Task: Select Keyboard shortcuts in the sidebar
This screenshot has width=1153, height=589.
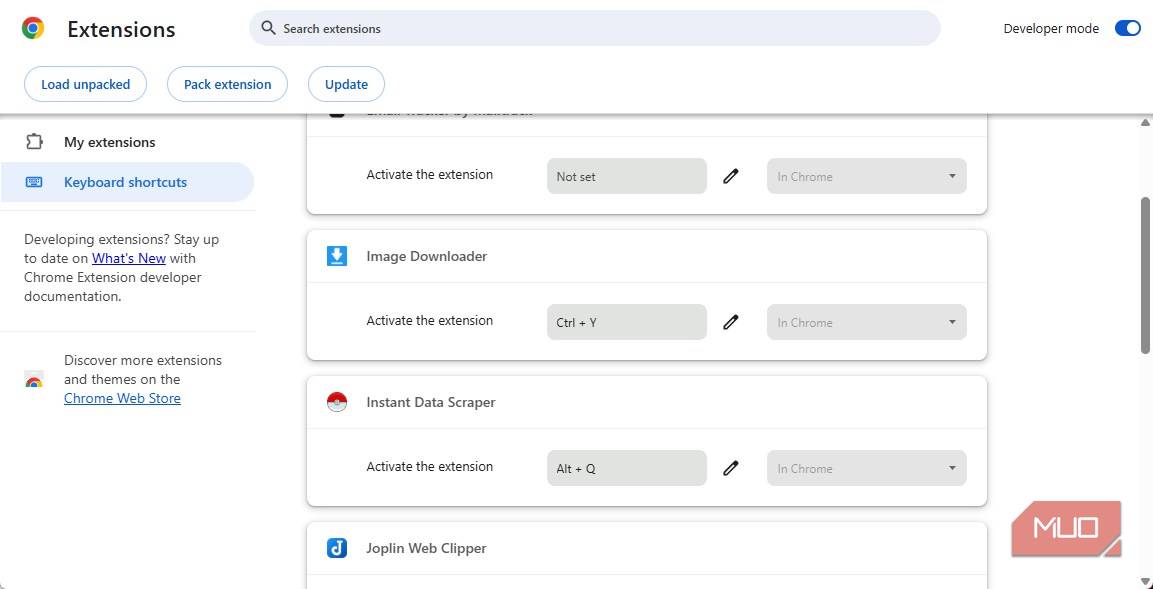Action: coord(125,182)
